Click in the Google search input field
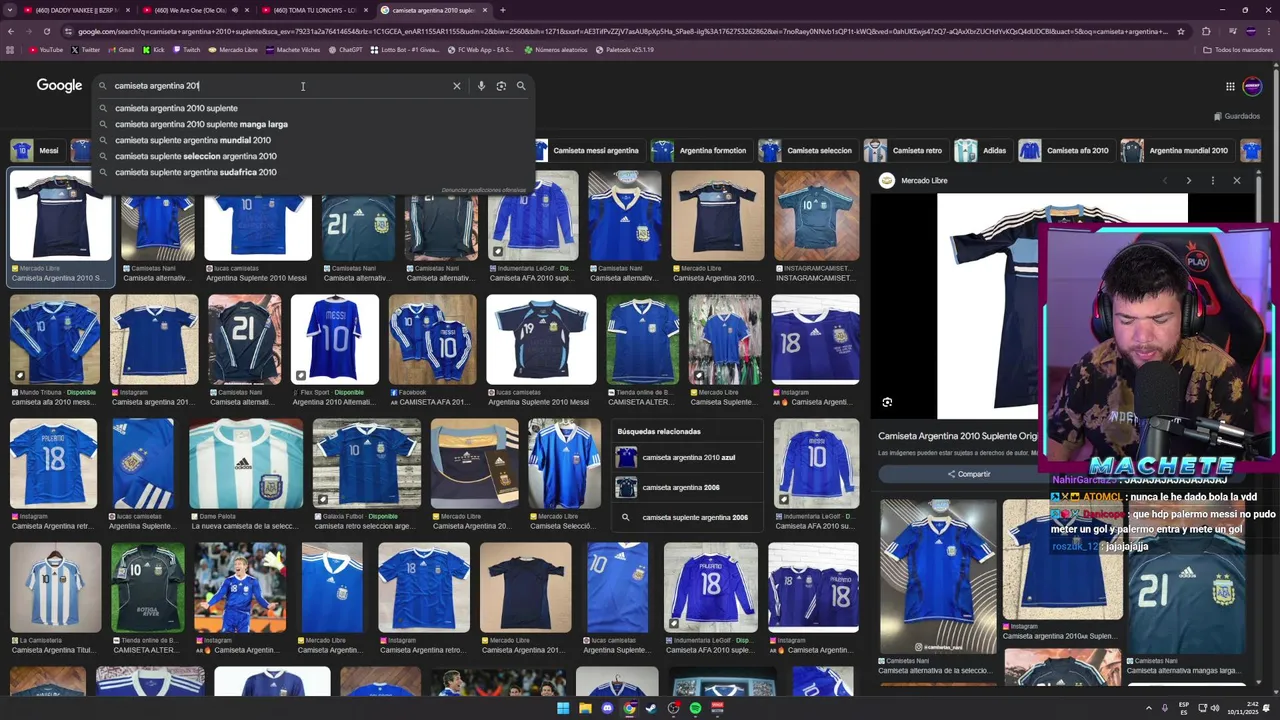Image resolution: width=1280 pixels, height=720 pixels. 280,86
